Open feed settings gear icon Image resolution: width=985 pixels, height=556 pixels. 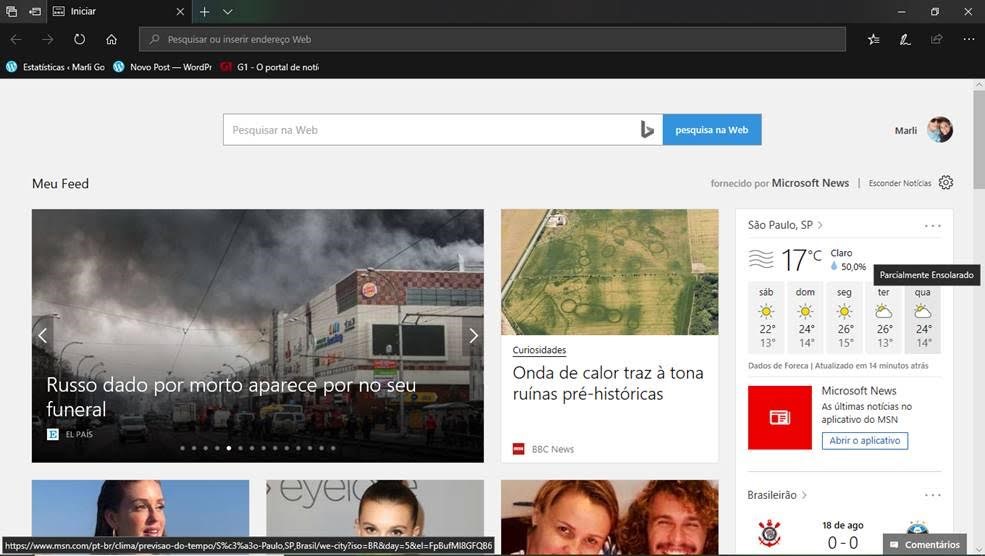(x=946, y=183)
